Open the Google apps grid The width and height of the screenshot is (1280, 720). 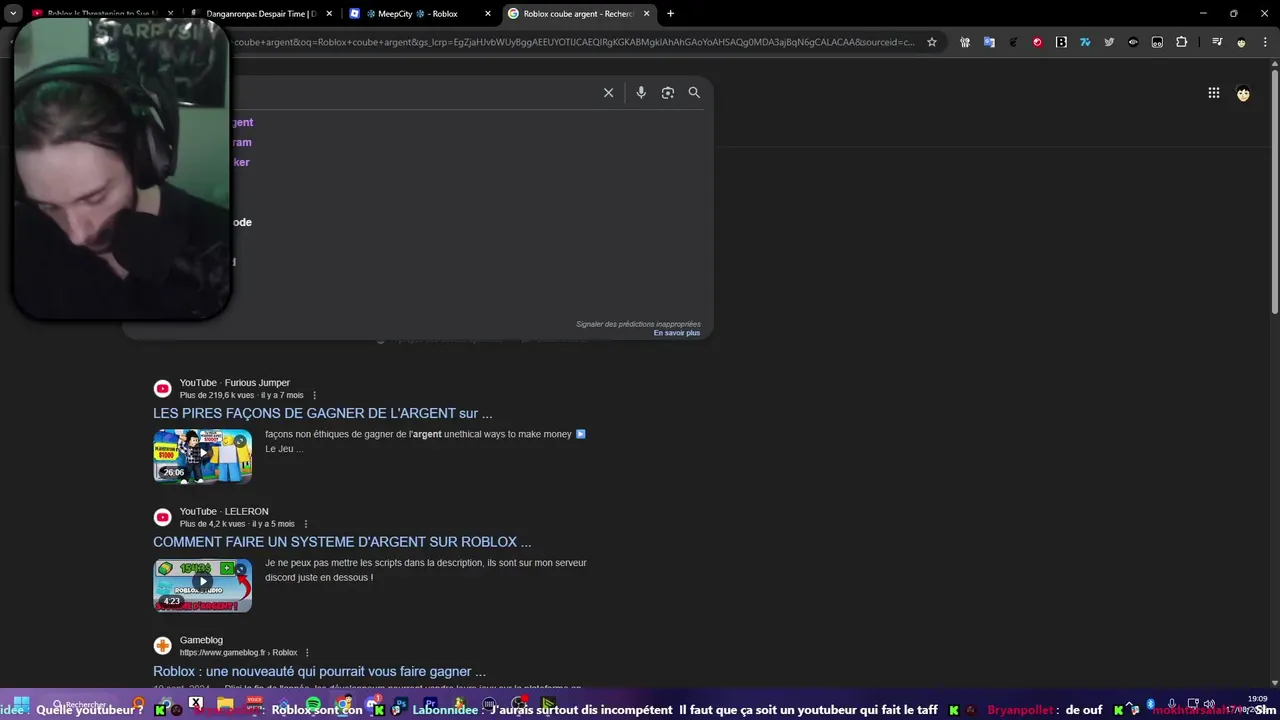point(1213,93)
